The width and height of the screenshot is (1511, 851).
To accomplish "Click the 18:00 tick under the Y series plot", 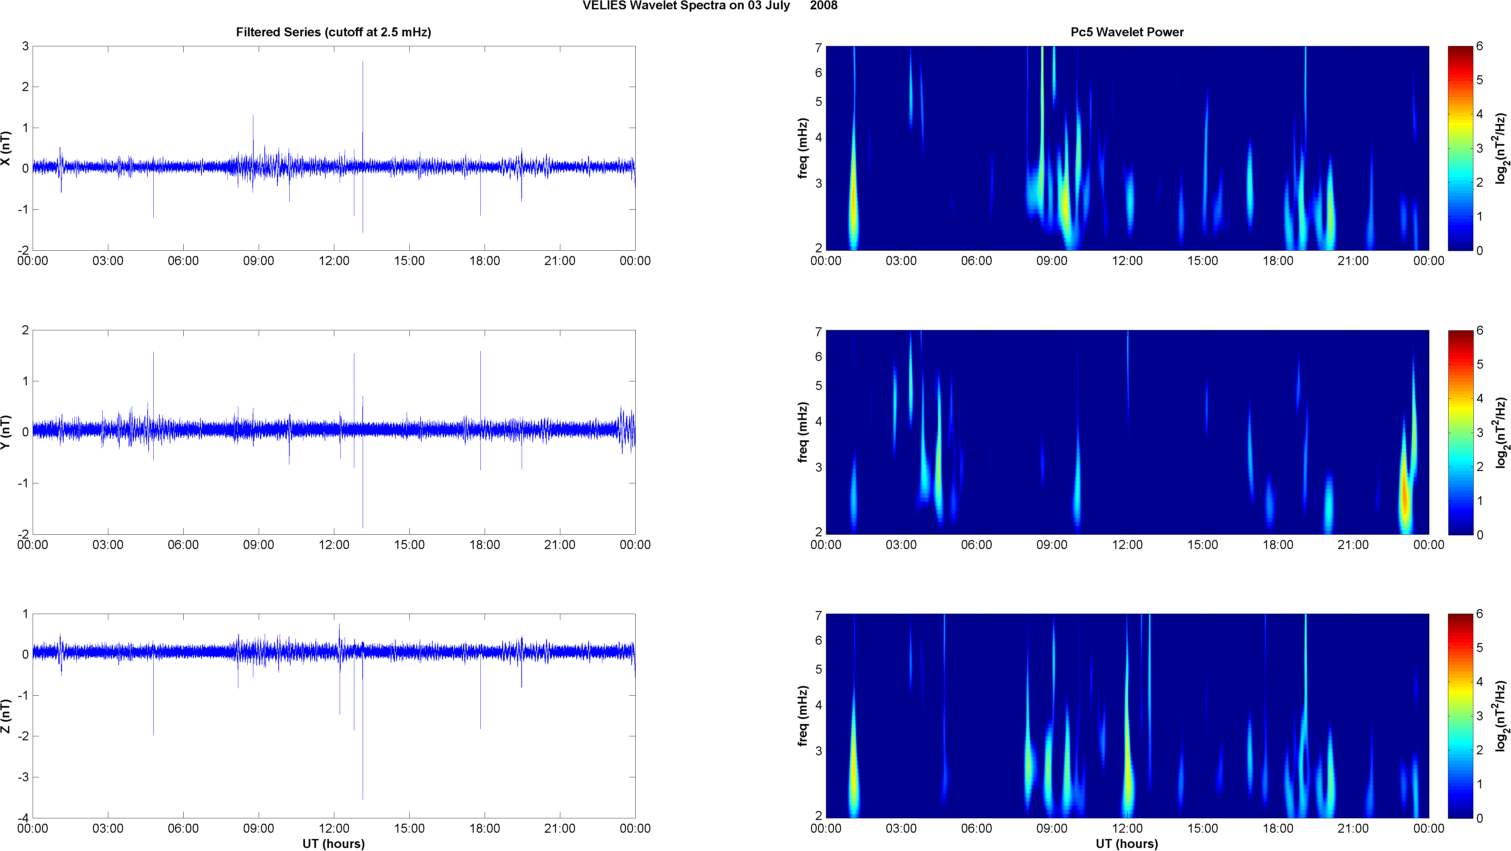I will [x=485, y=545].
